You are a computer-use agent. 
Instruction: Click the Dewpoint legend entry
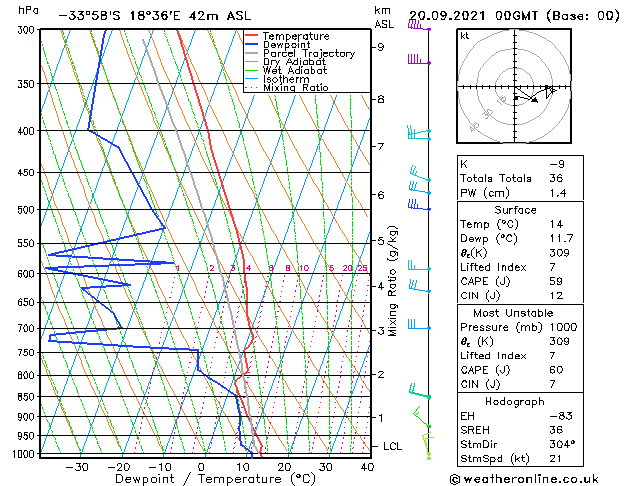coord(278,45)
